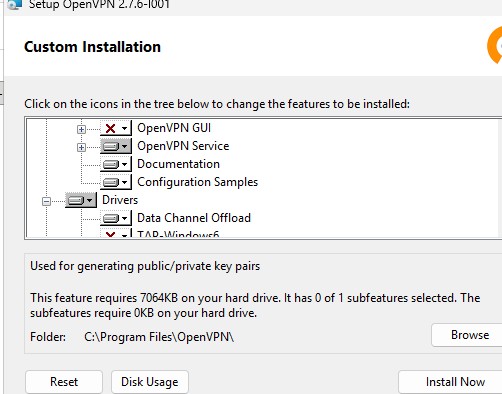The image size is (502, 394).
Task: Select the Drivers tree item
Action: point(120,200)
